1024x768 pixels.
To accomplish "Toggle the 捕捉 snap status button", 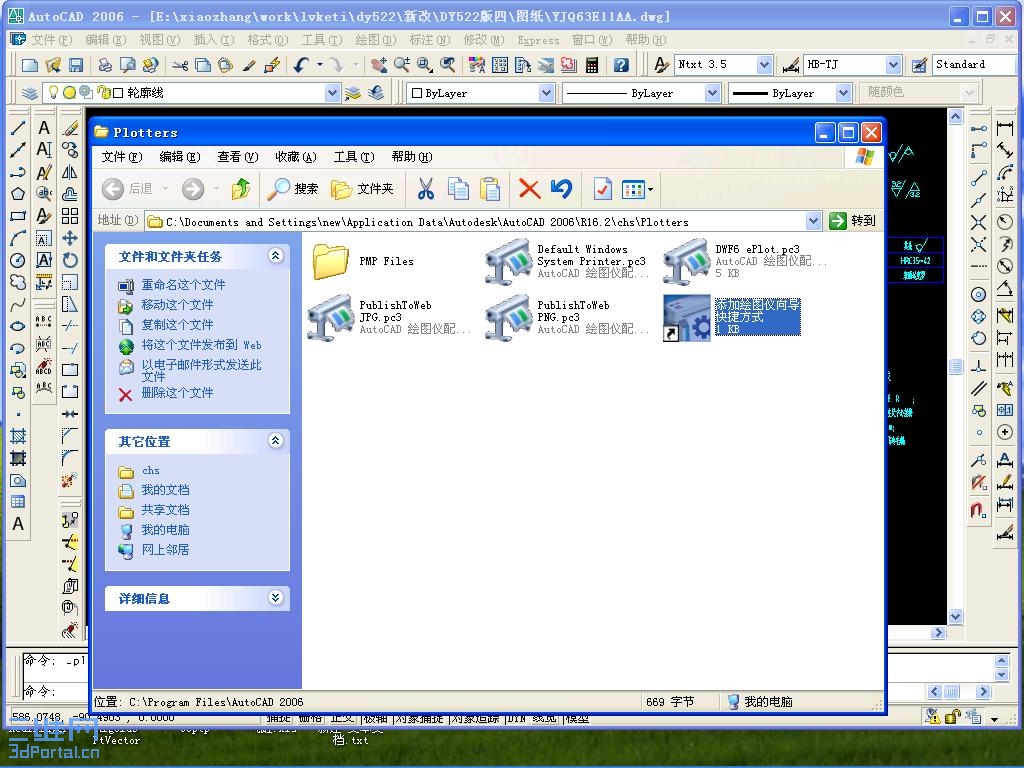I will click(x=279, y=718).
